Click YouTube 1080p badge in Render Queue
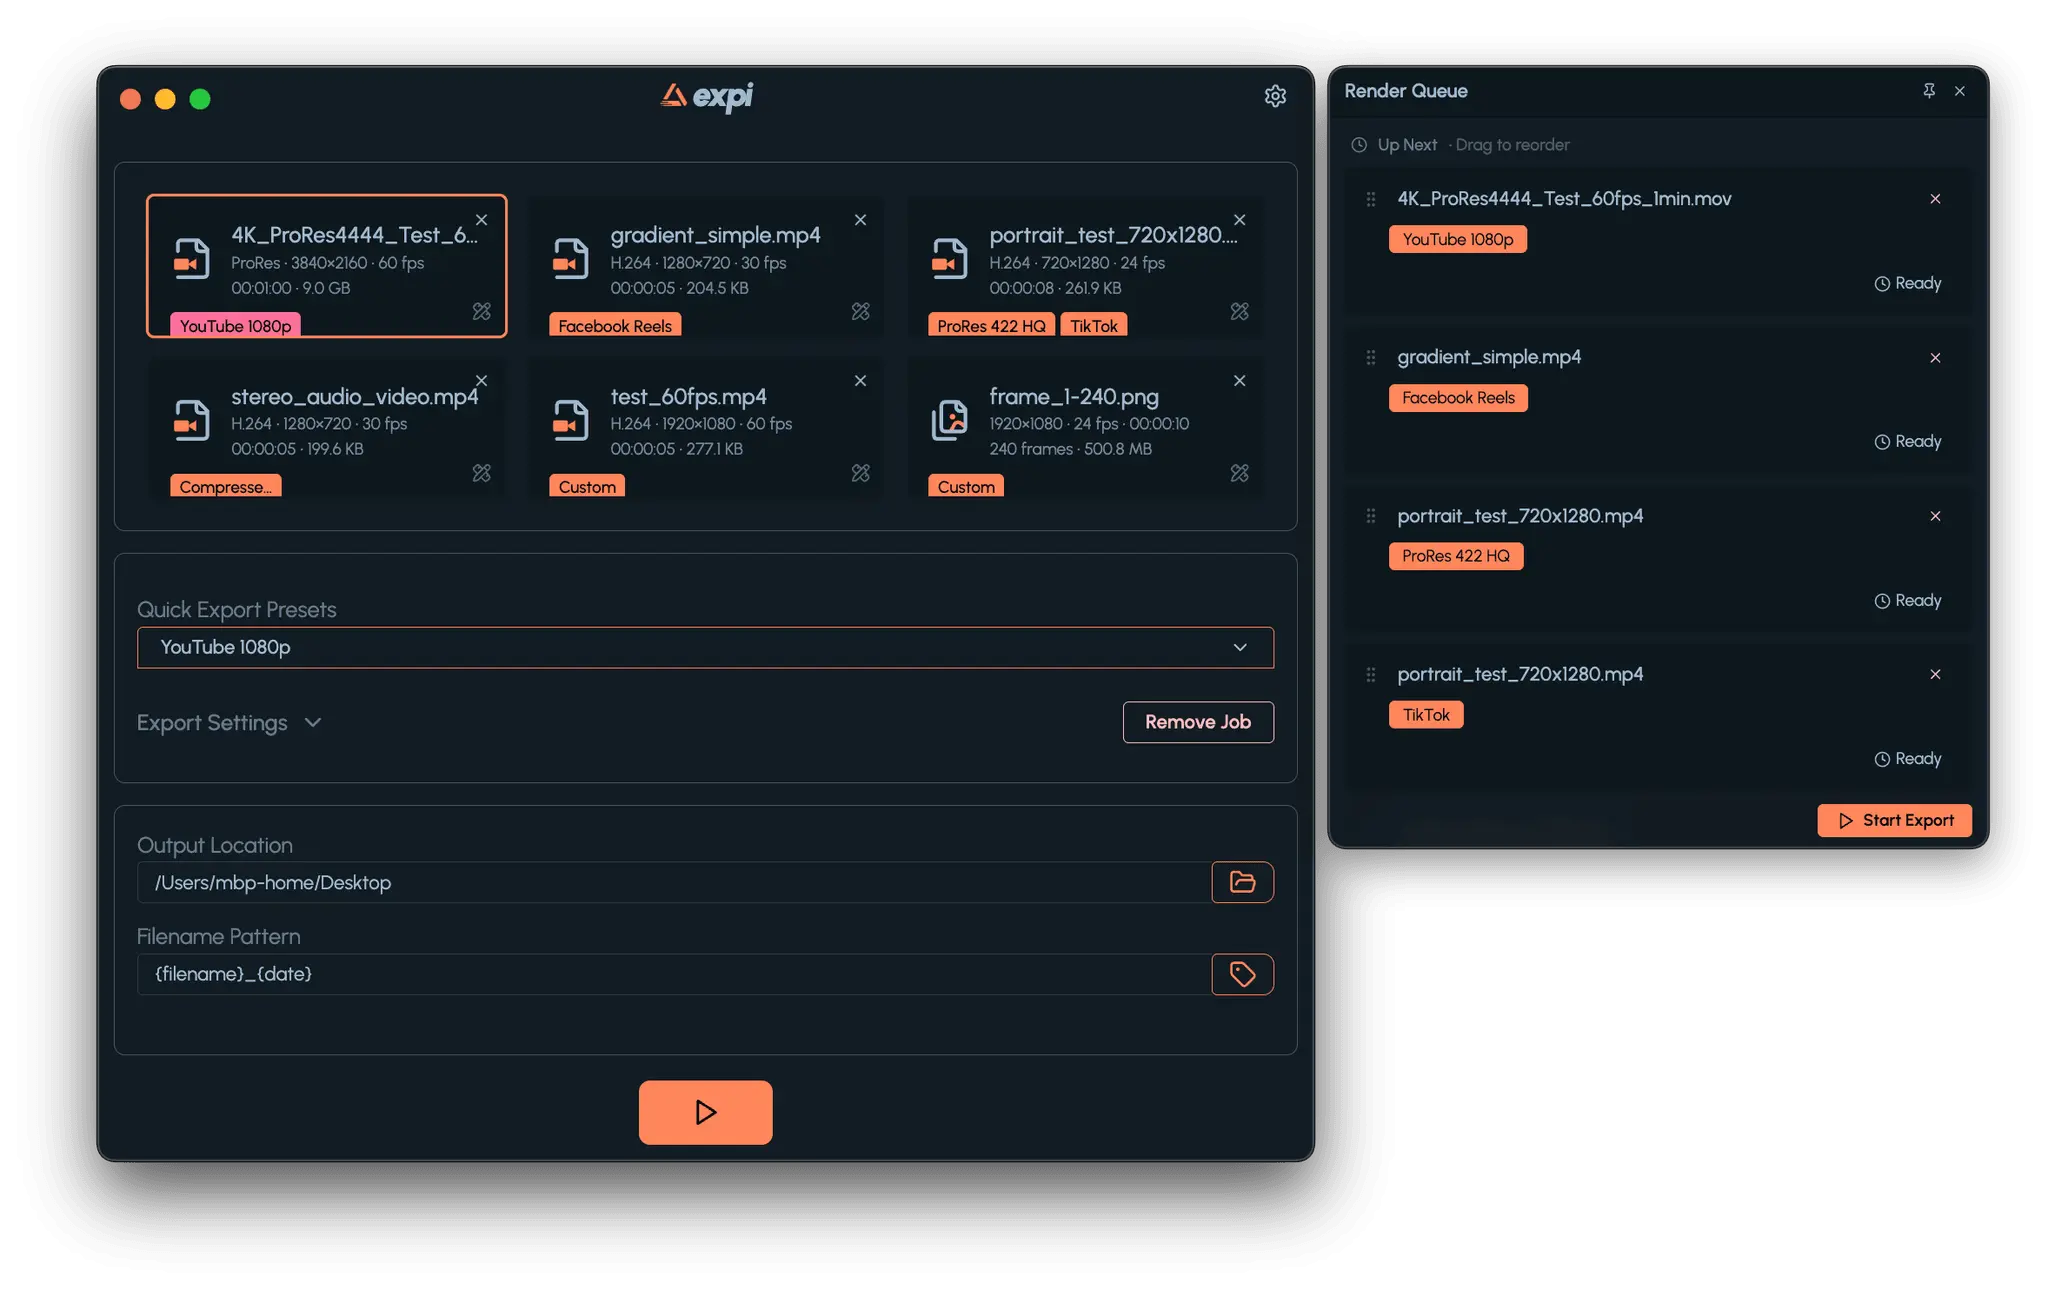The image size is (2048, 1290). click(x=1457, y=240)
